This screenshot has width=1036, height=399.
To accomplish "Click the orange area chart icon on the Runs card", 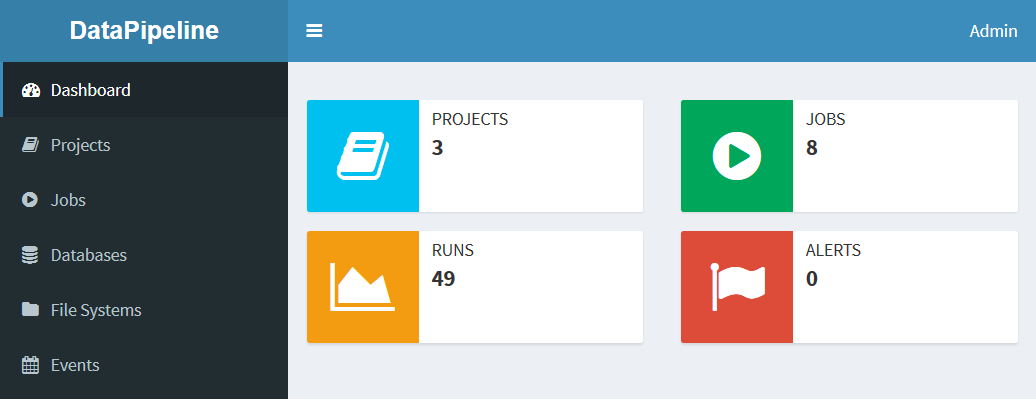I will (x=363, y=287).
